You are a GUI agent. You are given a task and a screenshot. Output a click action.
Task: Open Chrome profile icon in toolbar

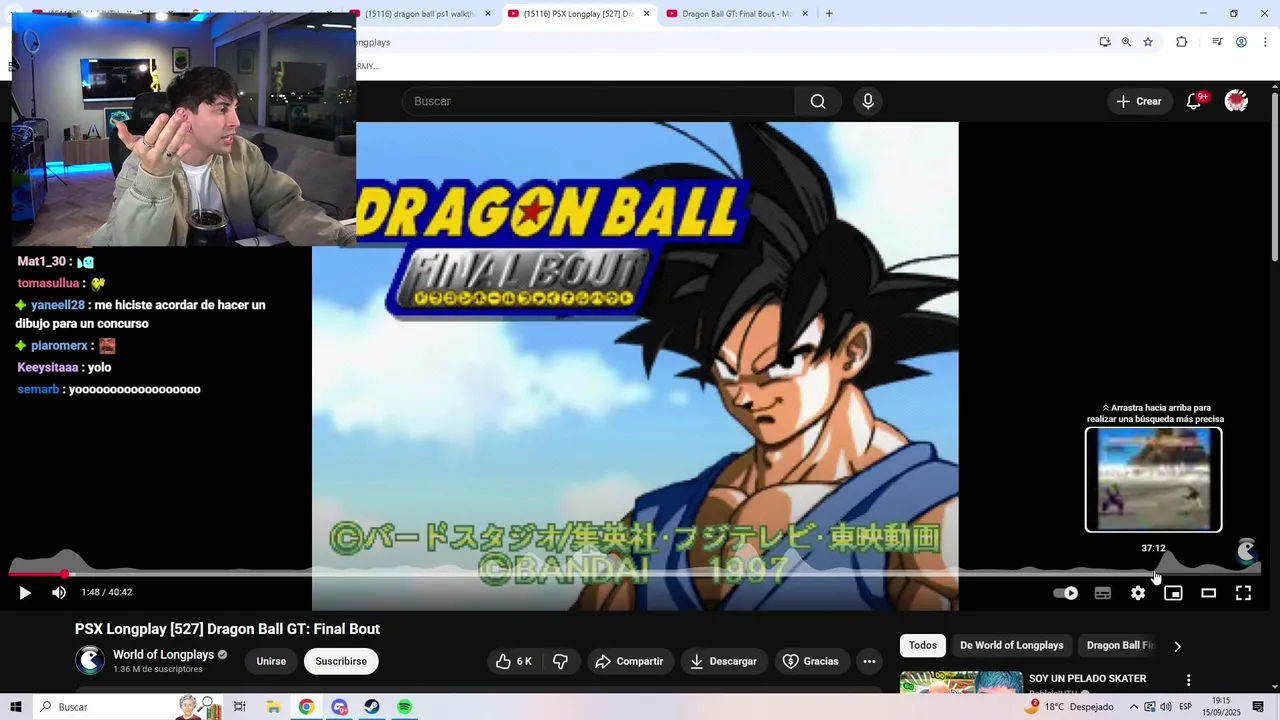click(1241, 42)
